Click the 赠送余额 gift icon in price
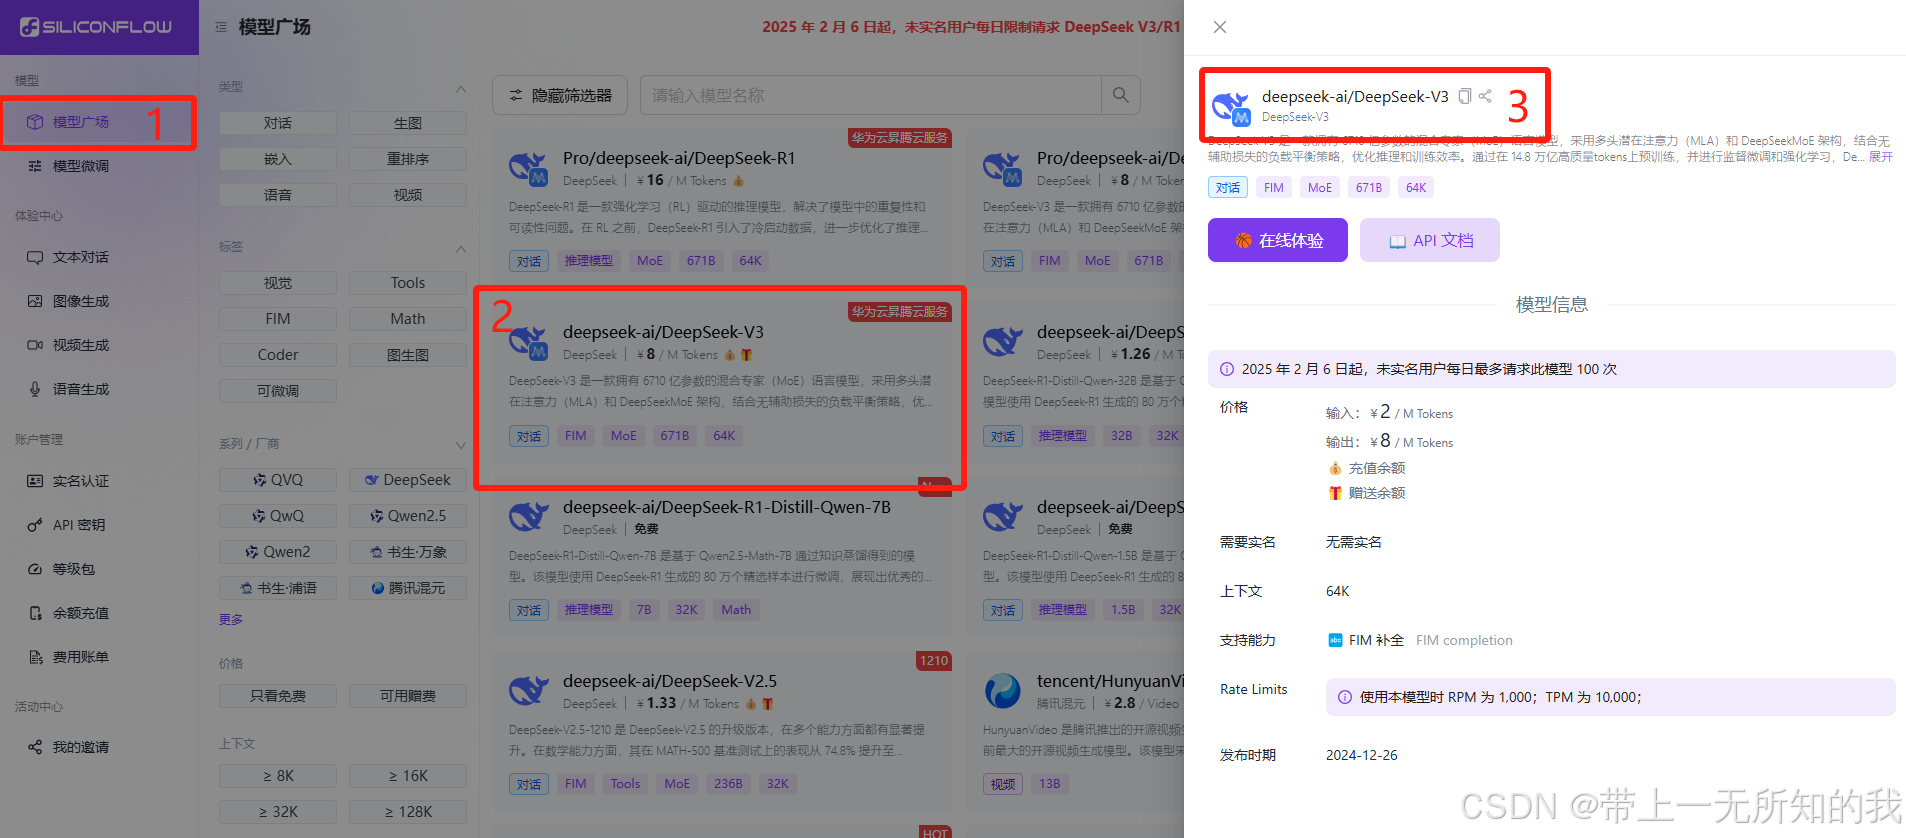Image resolution: width=1906 pixels, height=838 pixels. coord(1335,493)
